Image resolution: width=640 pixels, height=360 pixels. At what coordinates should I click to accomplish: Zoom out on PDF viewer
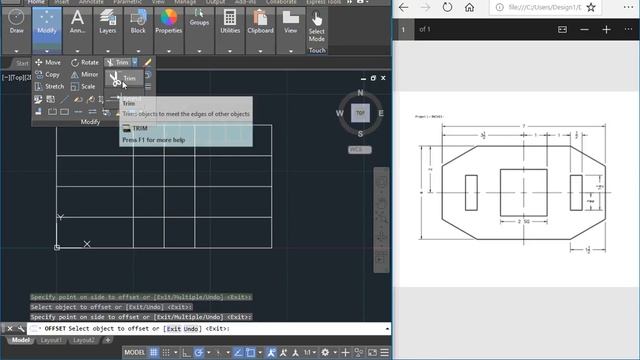(x=584, y=29)
